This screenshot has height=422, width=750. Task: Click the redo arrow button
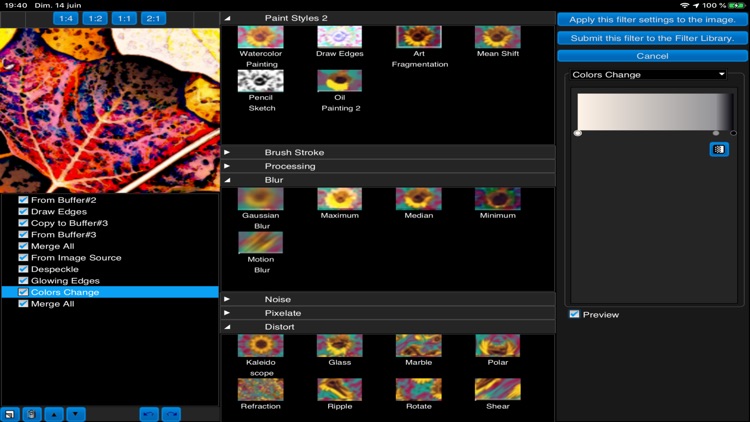pyautogui.click(x=171, y=414)
